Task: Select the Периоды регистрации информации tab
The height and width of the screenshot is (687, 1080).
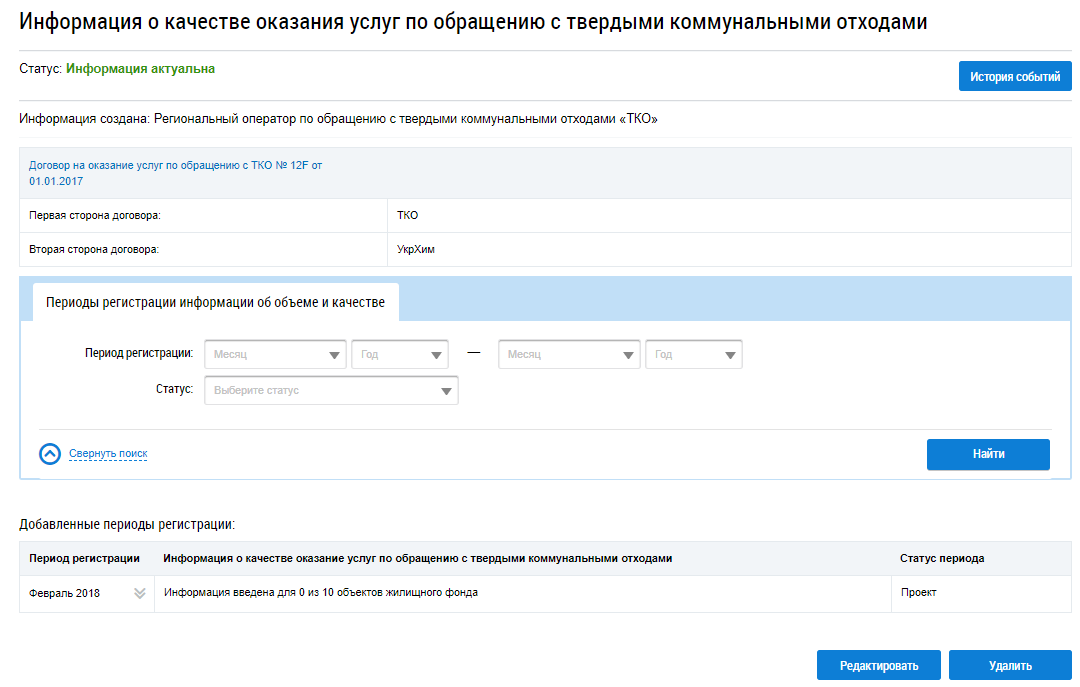Action: click(x=216, y=302)
